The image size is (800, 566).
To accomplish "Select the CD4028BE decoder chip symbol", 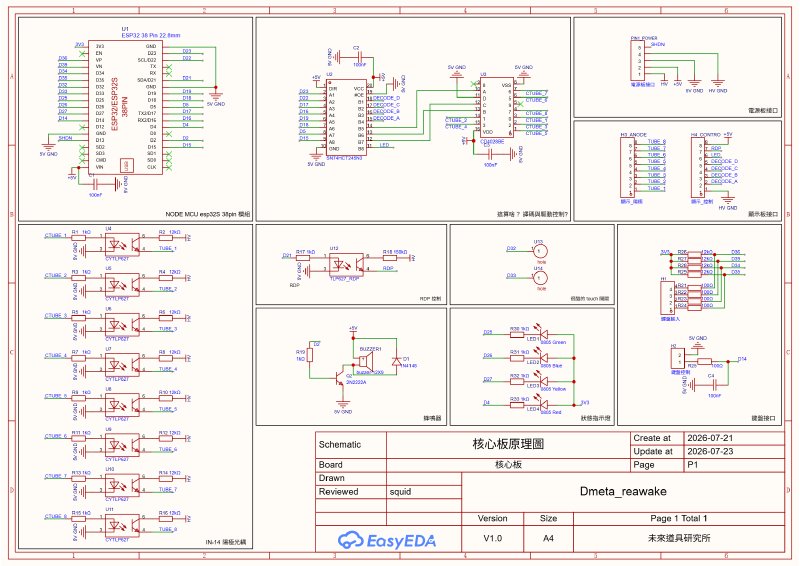I will 496,107.
